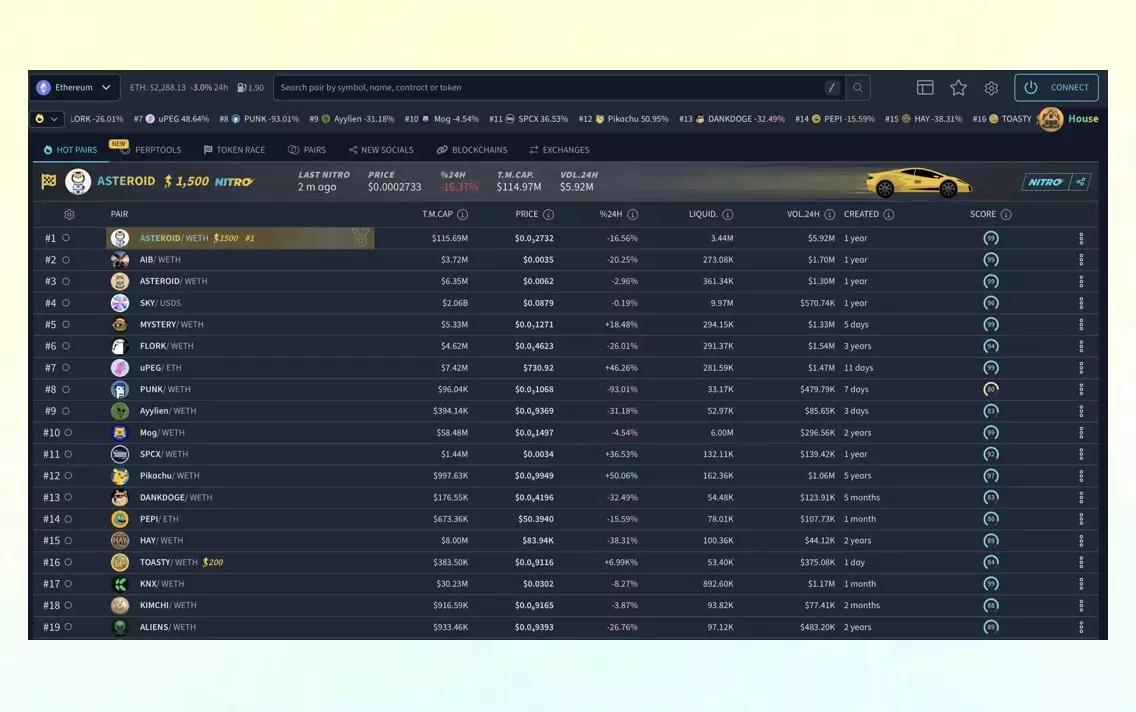Open the AIB/WETH pair link
The image size is (1136, 712).
point(160,259)
